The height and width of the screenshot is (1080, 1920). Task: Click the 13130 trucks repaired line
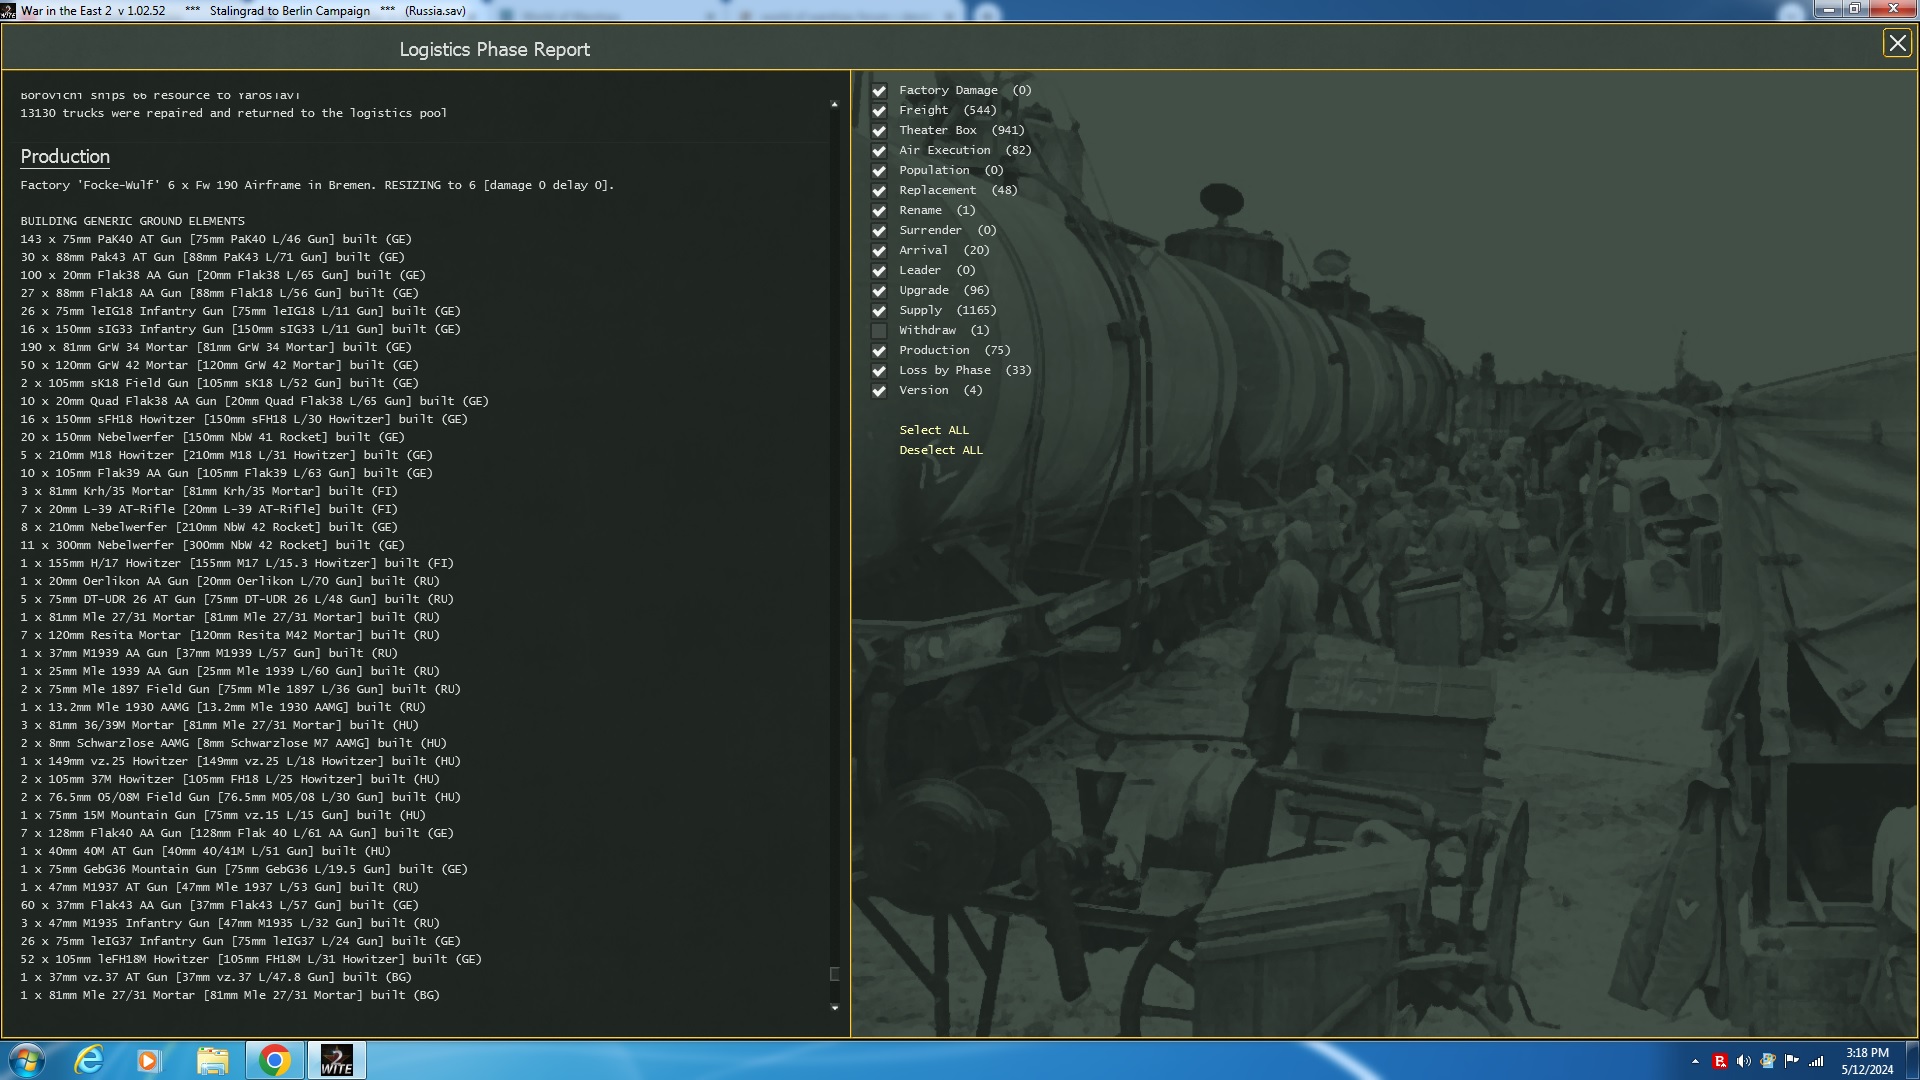[x=234, y=113]
